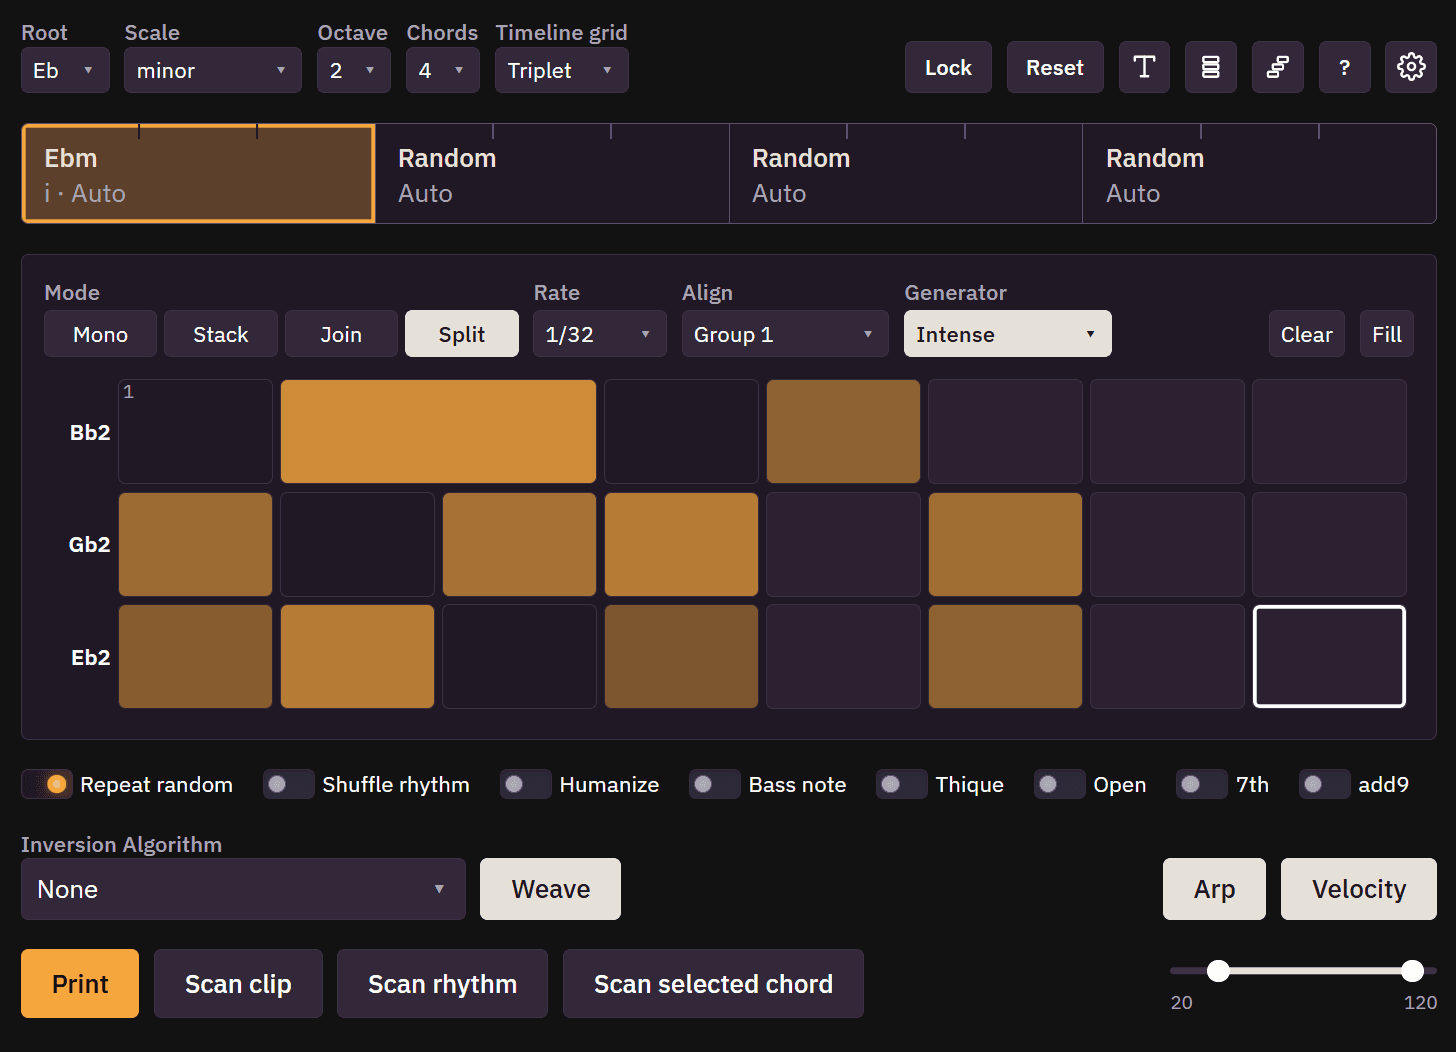
Task: Click the long orange Bb2 note block
Action: point(438,432)
